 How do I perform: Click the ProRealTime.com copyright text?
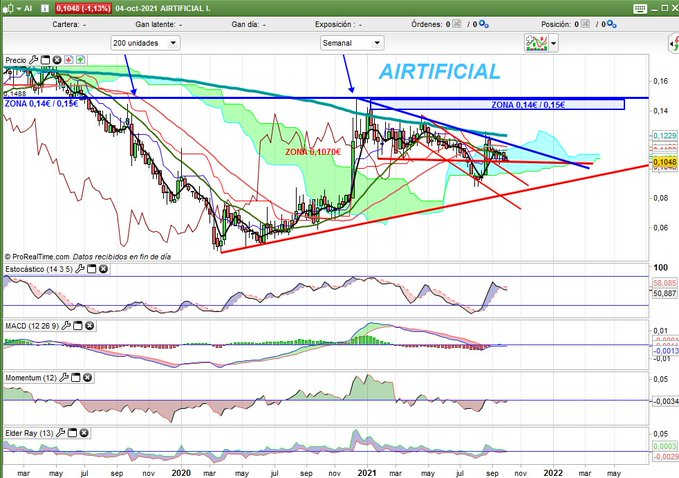tap(36, 256)
